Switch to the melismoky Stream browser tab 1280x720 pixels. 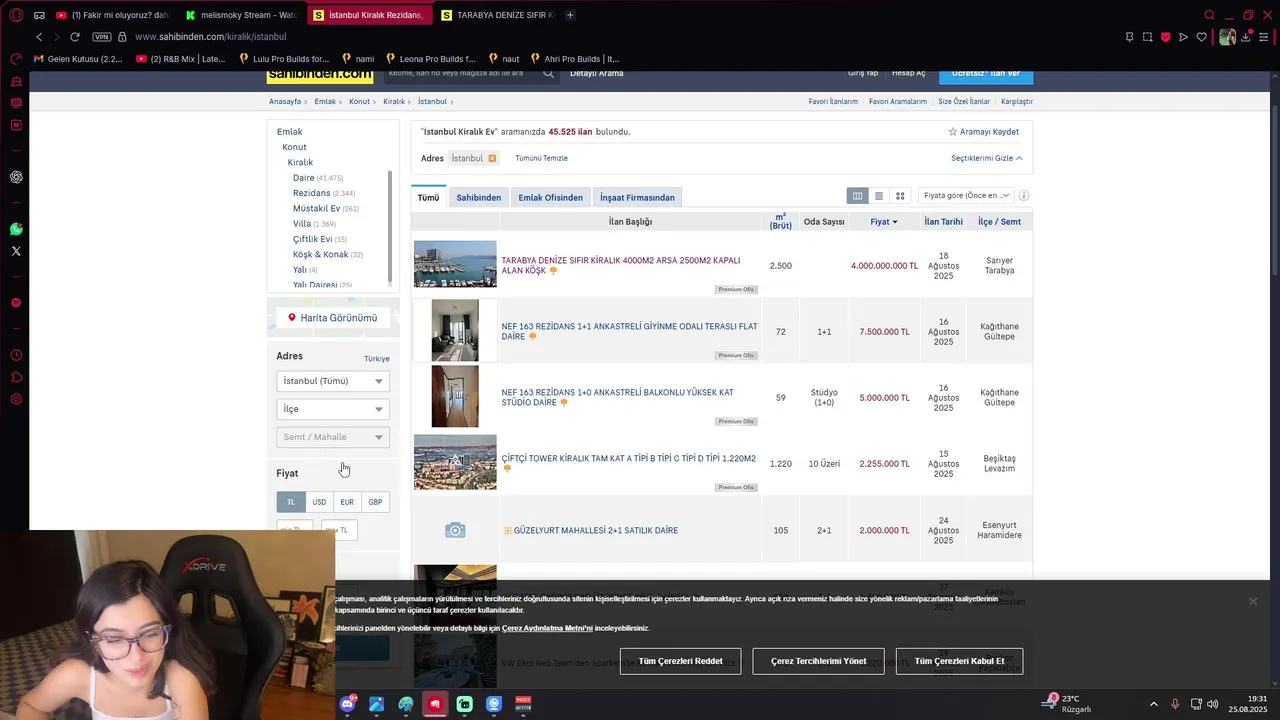tap(240, 15)
